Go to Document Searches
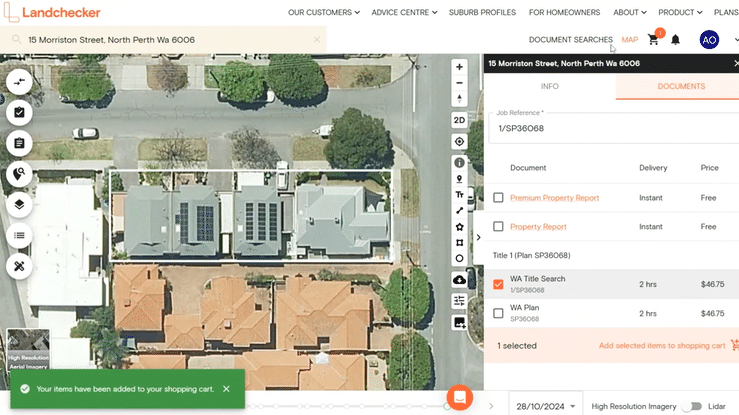The height and width of the screenshot is (415, 739). tap(571, 40)
